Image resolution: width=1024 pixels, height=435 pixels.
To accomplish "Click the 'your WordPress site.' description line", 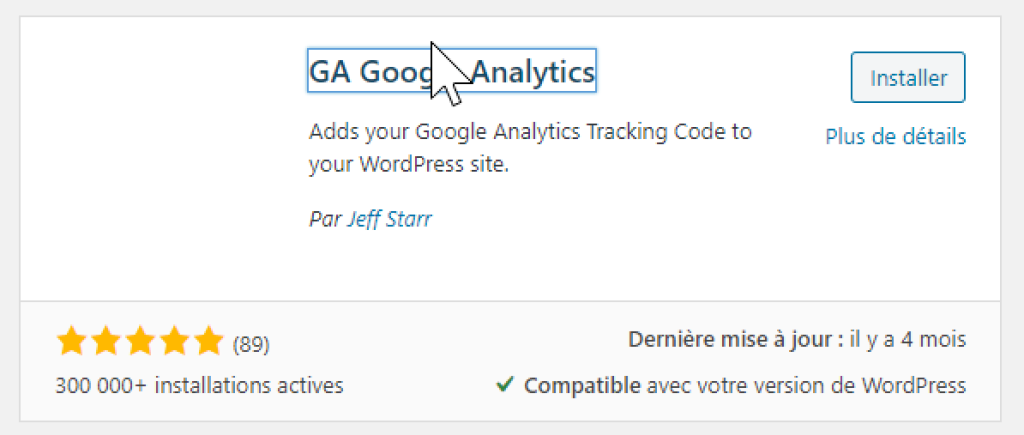I will click(x=408, y=165).
